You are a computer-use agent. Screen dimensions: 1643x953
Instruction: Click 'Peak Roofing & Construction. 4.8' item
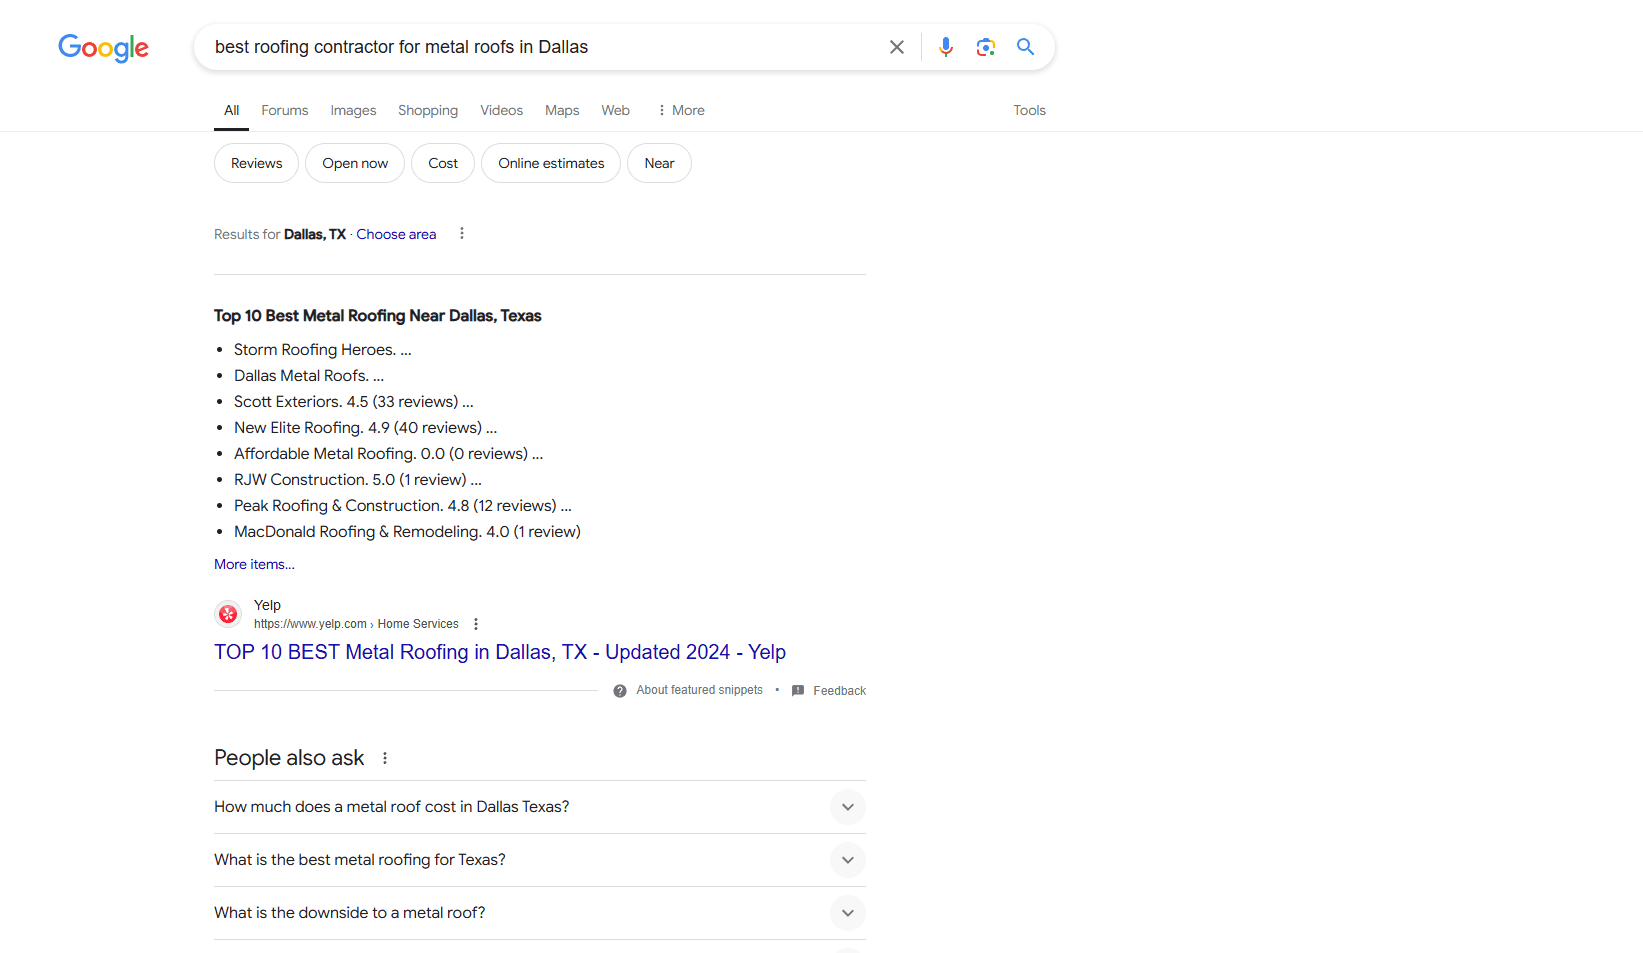click(x=403, y=505)
